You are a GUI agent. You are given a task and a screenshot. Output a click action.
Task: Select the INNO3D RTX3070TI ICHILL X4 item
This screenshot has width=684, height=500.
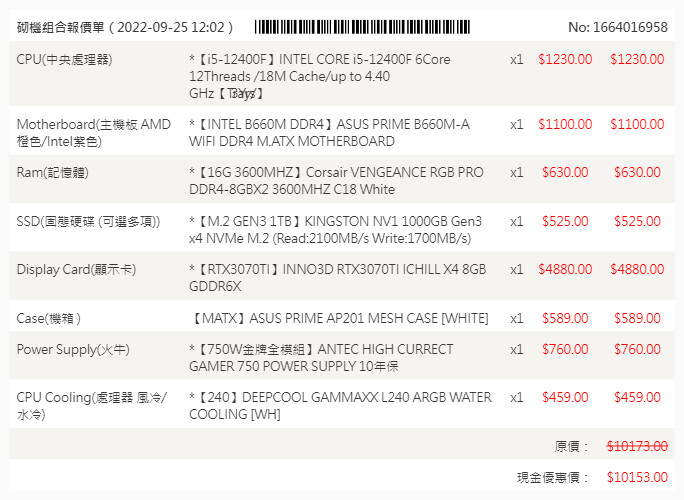[x=337, y=277]
